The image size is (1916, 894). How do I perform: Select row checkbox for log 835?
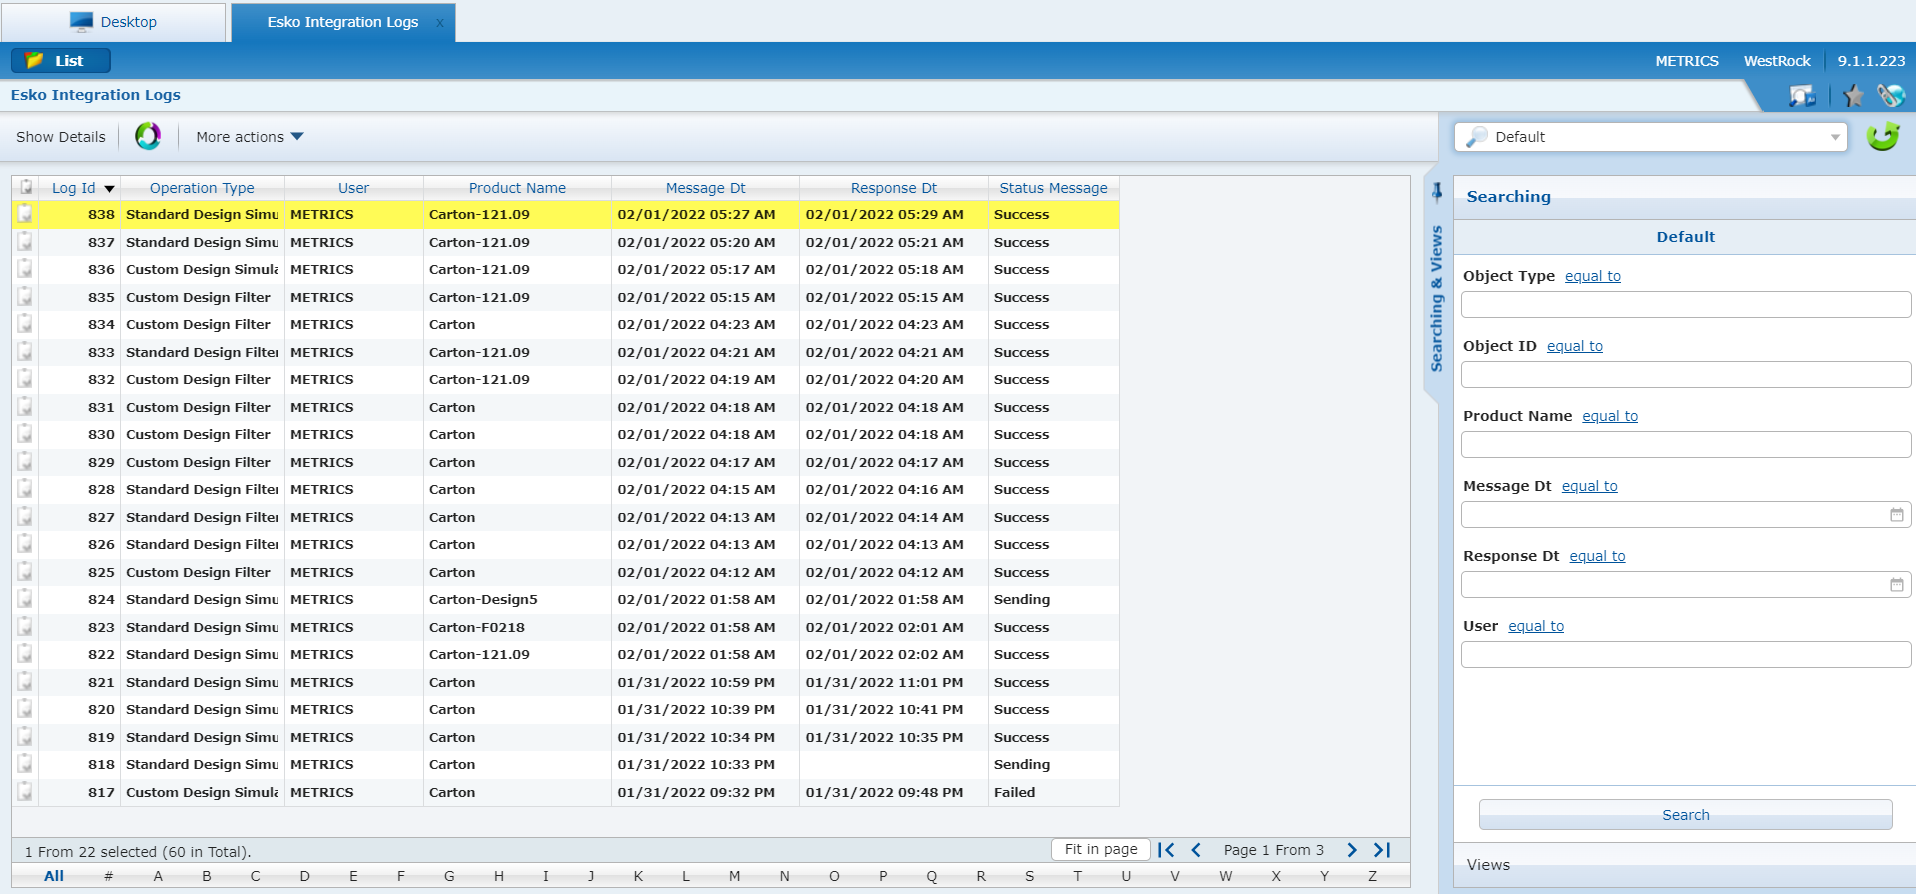pos(25,297)
